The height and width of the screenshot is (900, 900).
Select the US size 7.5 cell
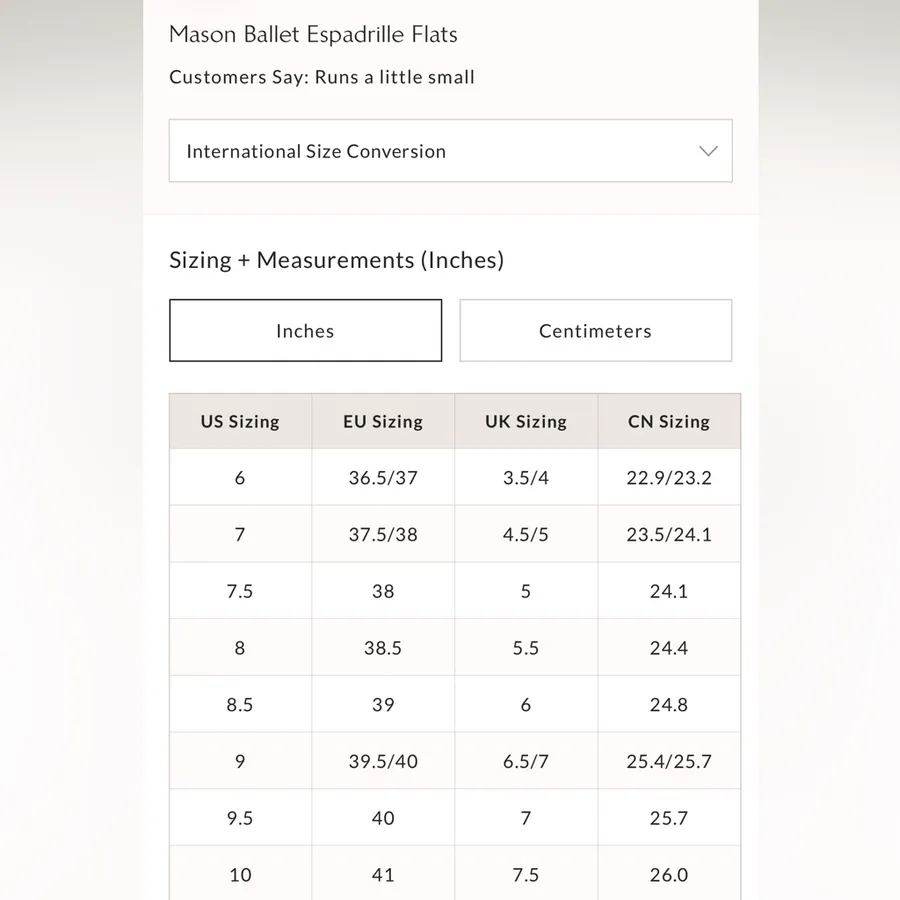(x=240, y=591)
